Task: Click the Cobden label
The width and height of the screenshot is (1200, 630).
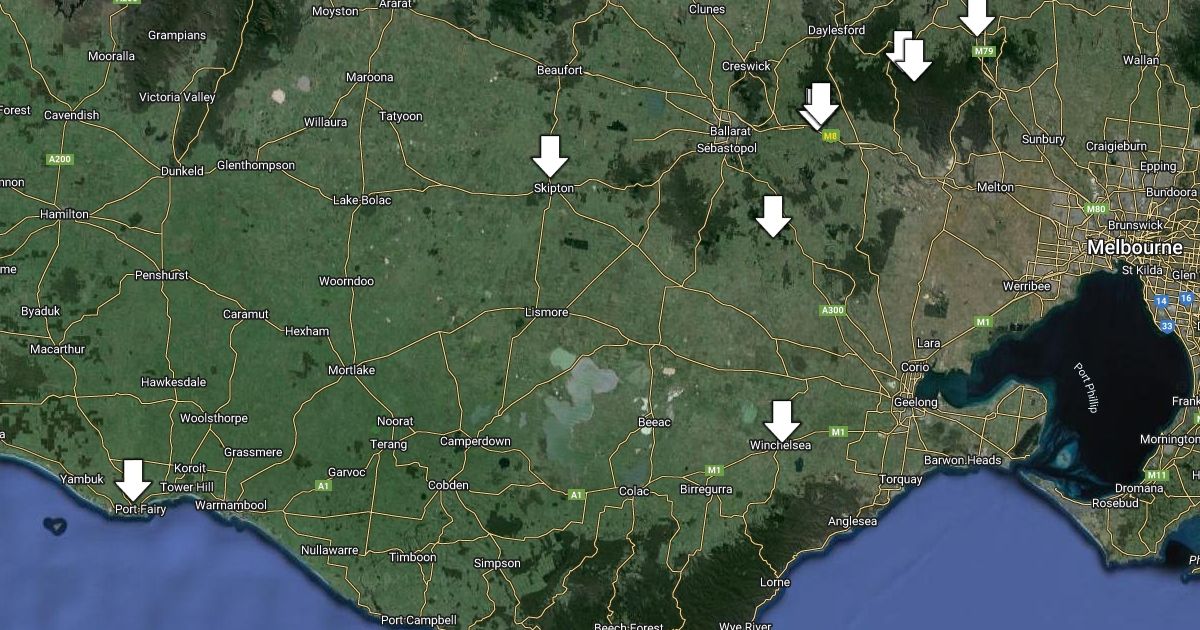Action: pos(448,486)
